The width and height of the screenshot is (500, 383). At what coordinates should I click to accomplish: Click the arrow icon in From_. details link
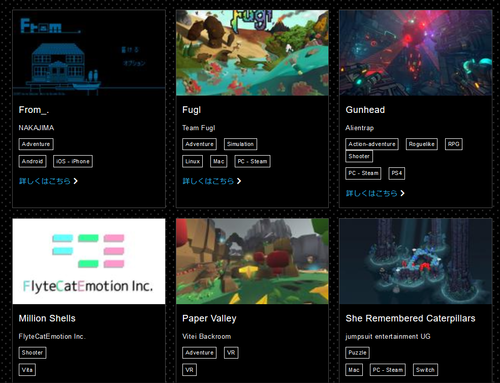pyautogui.click(x=75, y=181)
